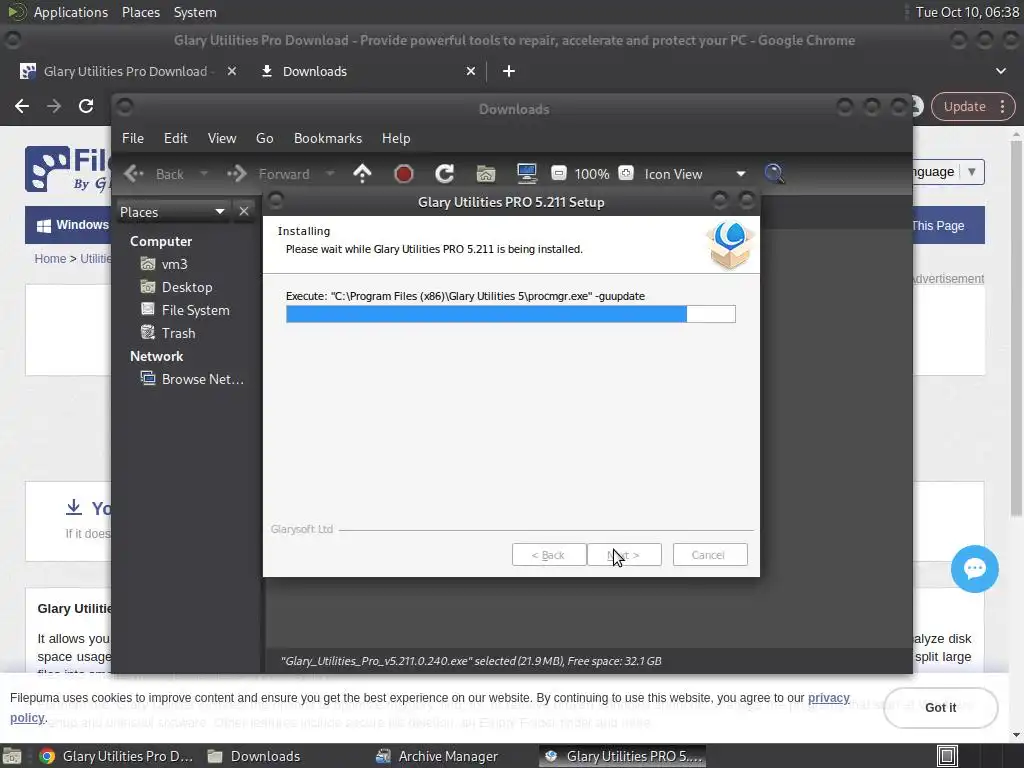The width and height of the screenshot is (1024, 768).
Task: Click the show desktop icon in taskbar
Action: pos(12,756)
